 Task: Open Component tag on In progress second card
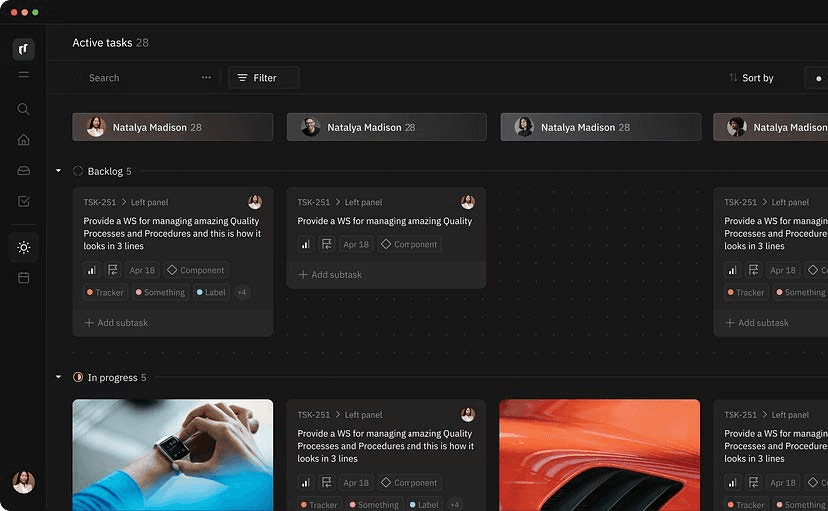(410, 482)
